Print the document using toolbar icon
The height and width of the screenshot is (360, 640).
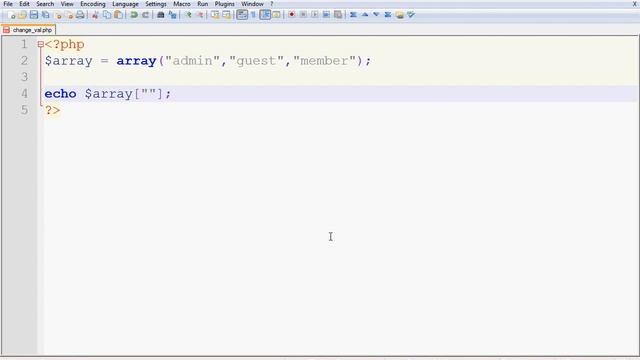pos(80,15)
